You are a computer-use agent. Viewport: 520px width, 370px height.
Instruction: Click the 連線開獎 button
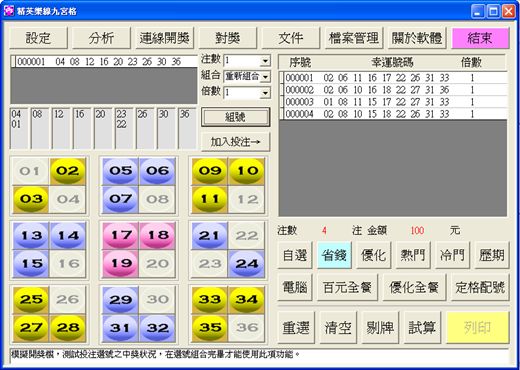tap(165, 38)
